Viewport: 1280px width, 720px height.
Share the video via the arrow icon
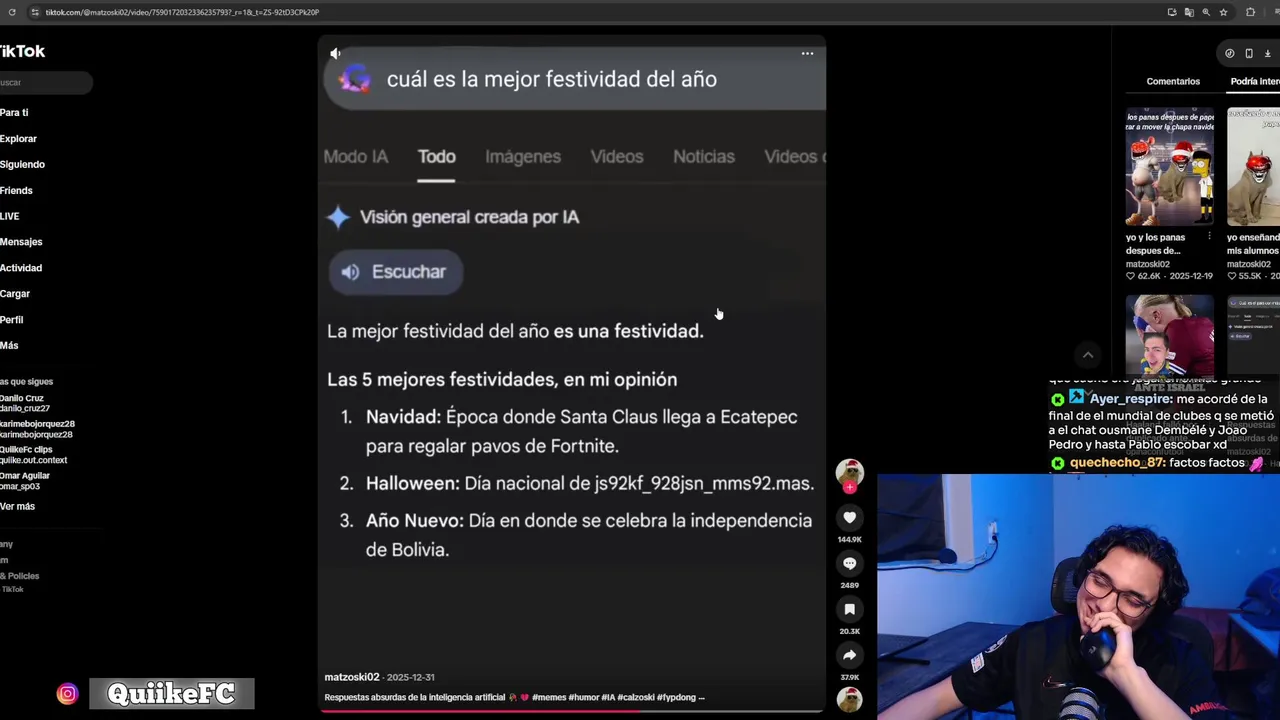point(849,655)
